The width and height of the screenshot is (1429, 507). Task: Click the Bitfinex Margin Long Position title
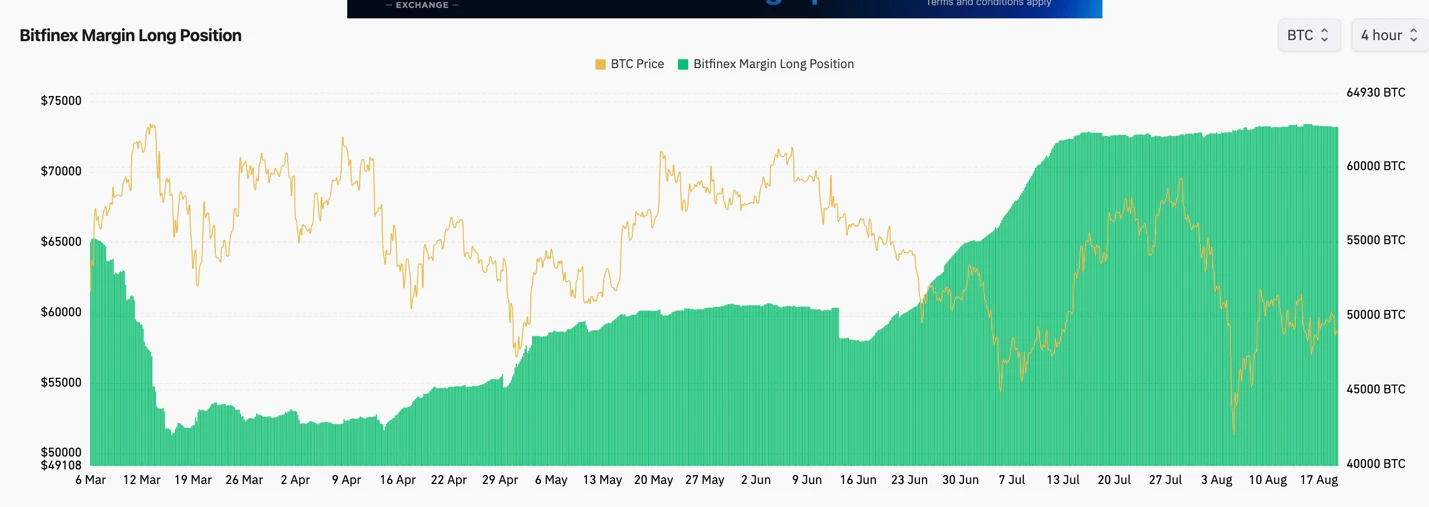(x=130, y=35)
